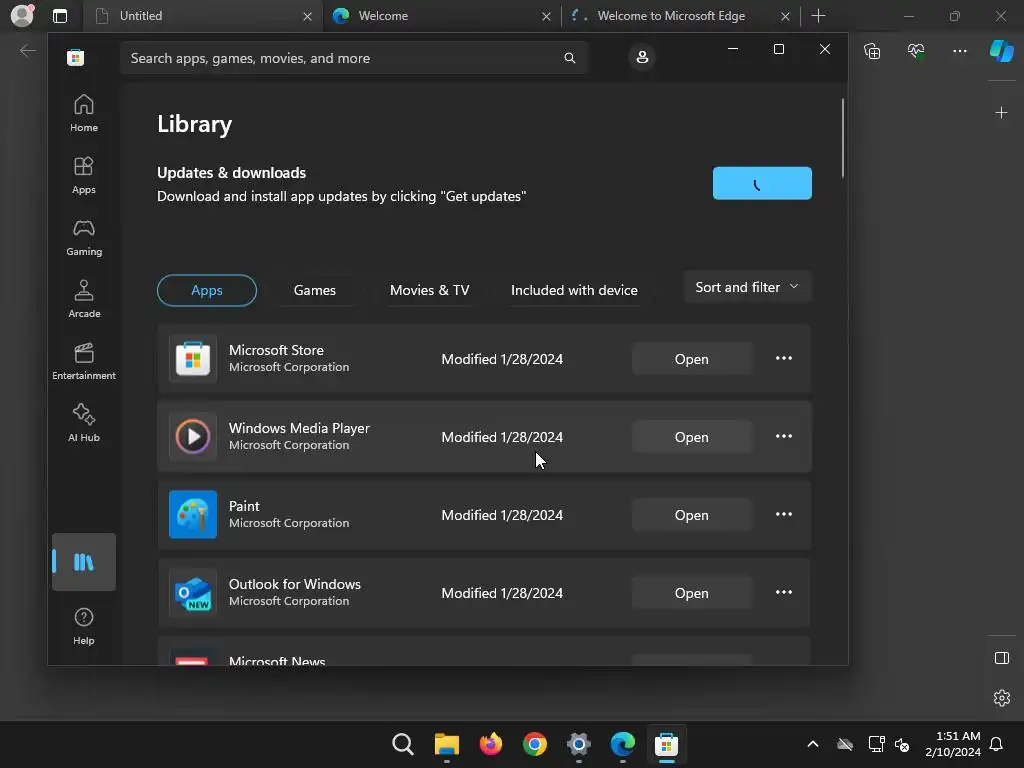Click Edge back arrow button

tap(27, 50)
